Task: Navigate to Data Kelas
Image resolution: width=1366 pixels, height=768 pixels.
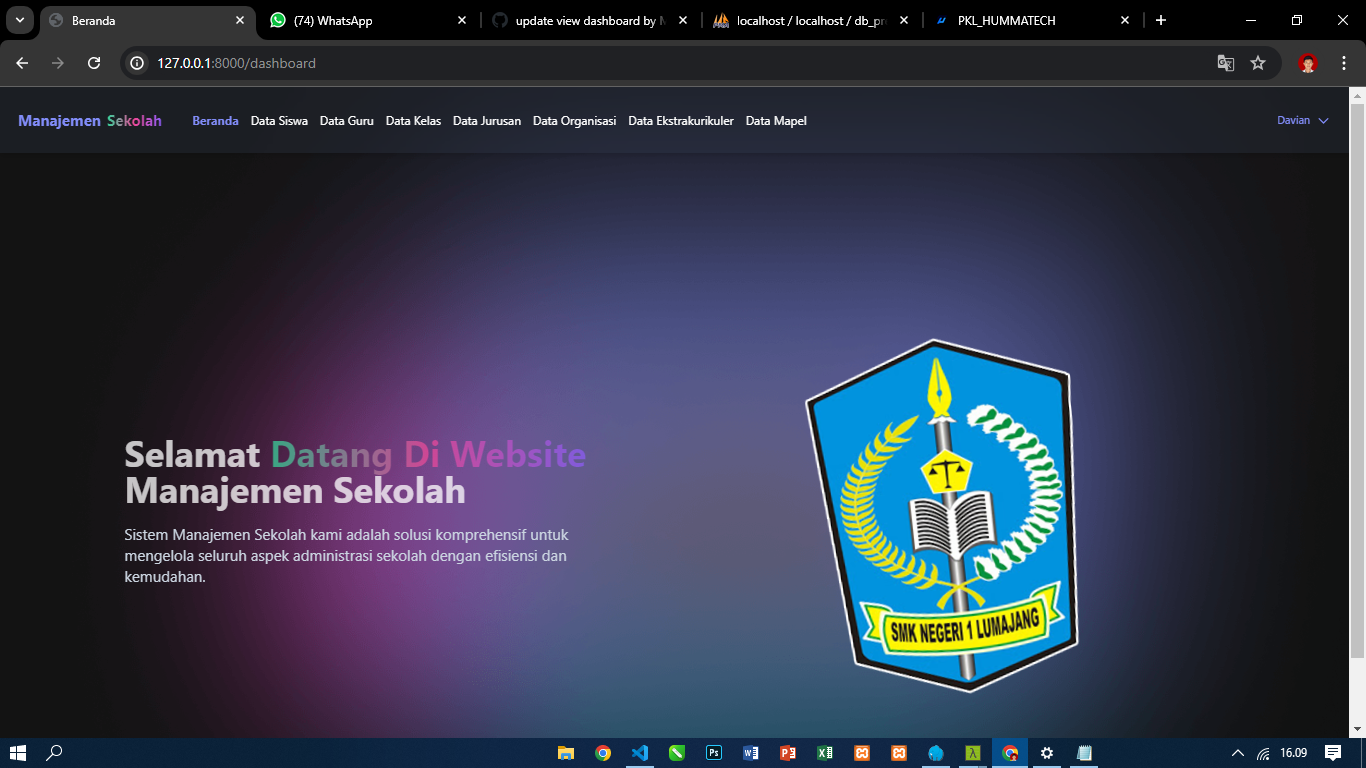Action: (413, 121)
